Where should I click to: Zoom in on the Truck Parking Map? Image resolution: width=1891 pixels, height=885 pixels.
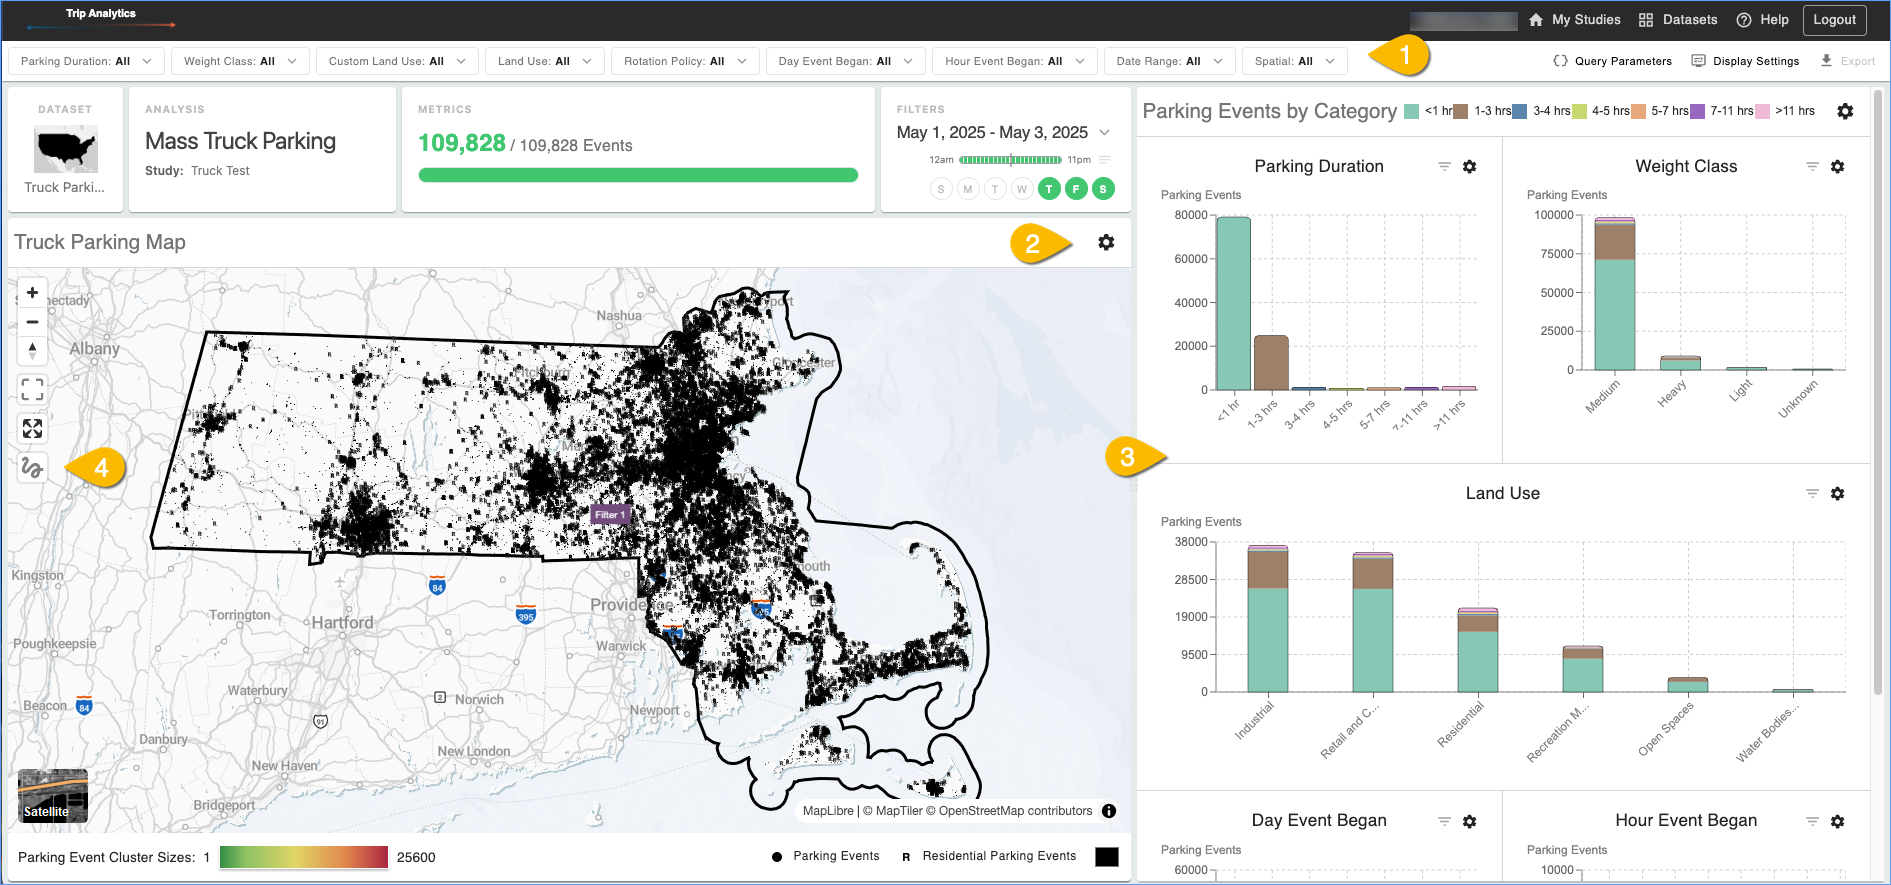point(33,293)
